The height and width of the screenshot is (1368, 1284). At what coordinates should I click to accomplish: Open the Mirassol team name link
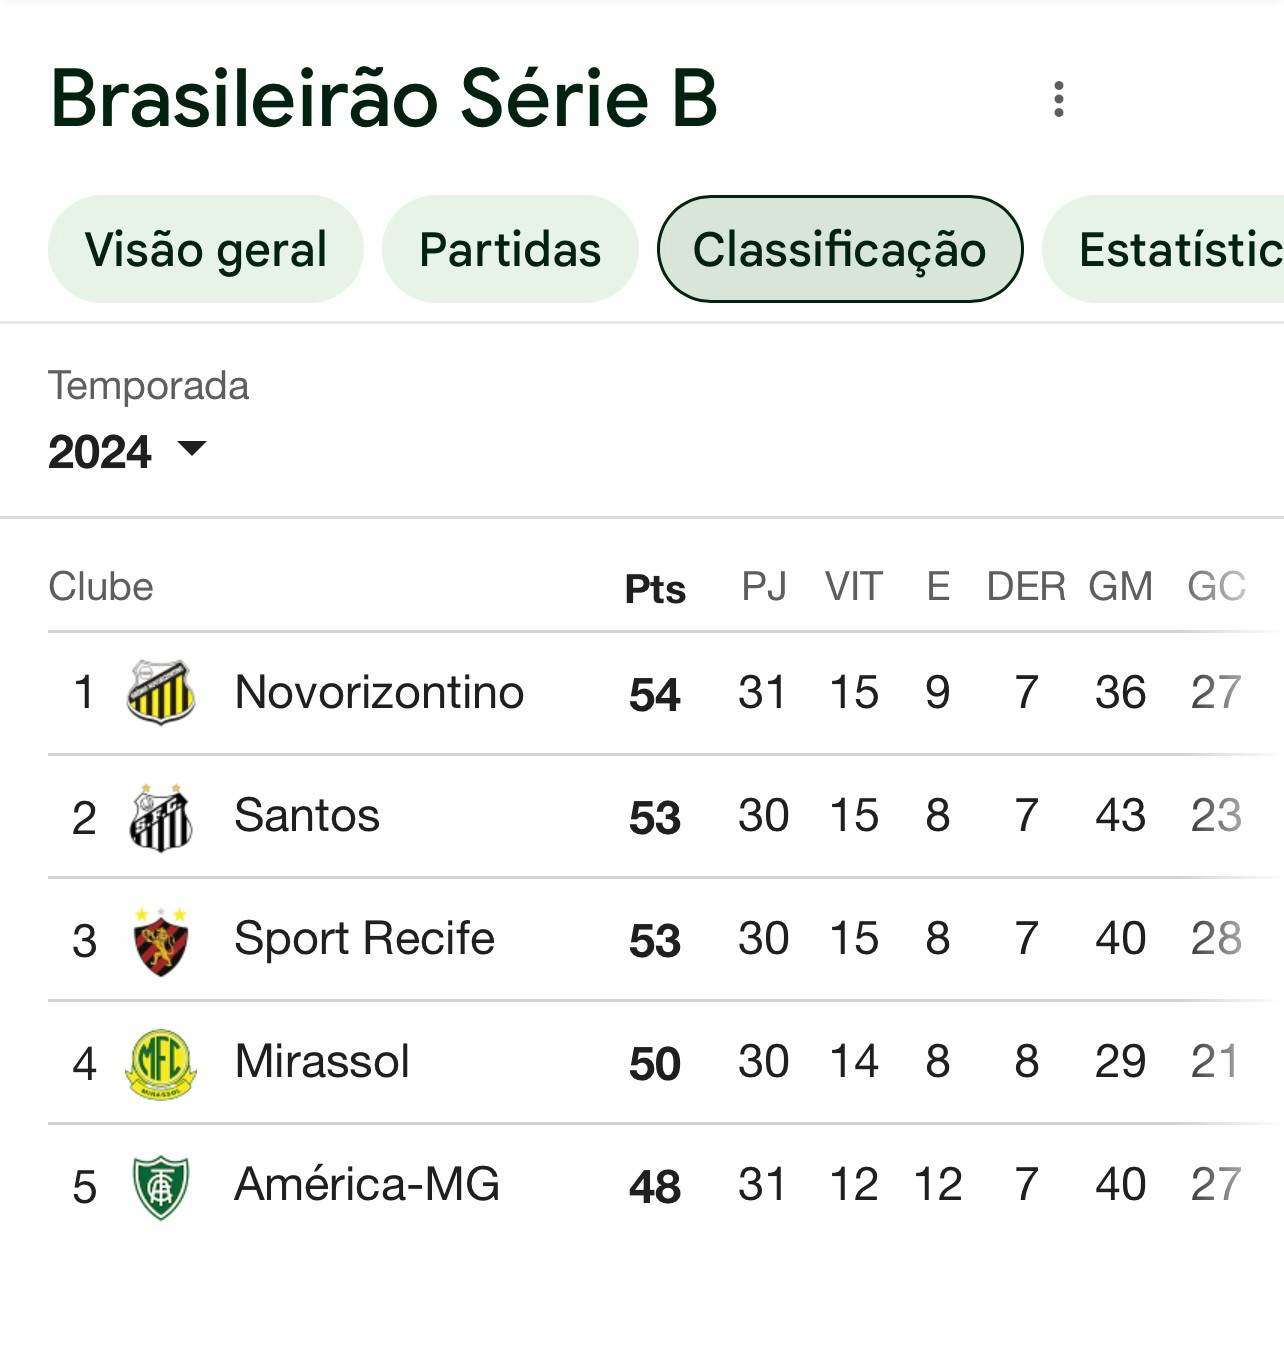[x=322, y=1061]
